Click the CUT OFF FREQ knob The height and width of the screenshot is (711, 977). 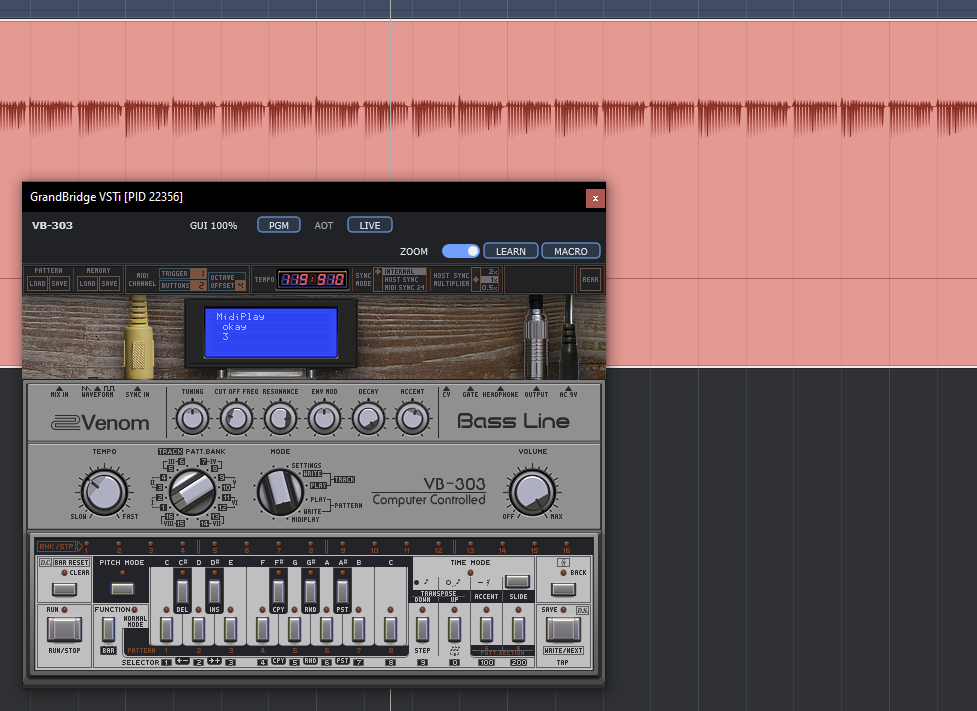point(236,419)
